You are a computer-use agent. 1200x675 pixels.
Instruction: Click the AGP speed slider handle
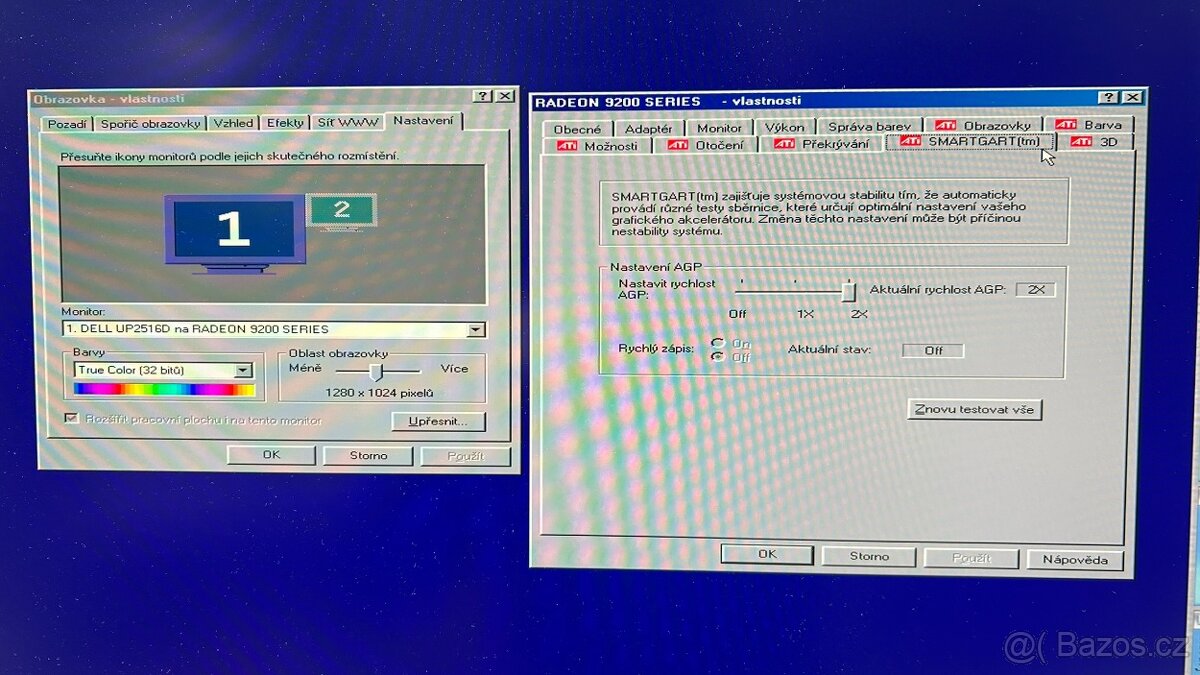tap(849, 290)
